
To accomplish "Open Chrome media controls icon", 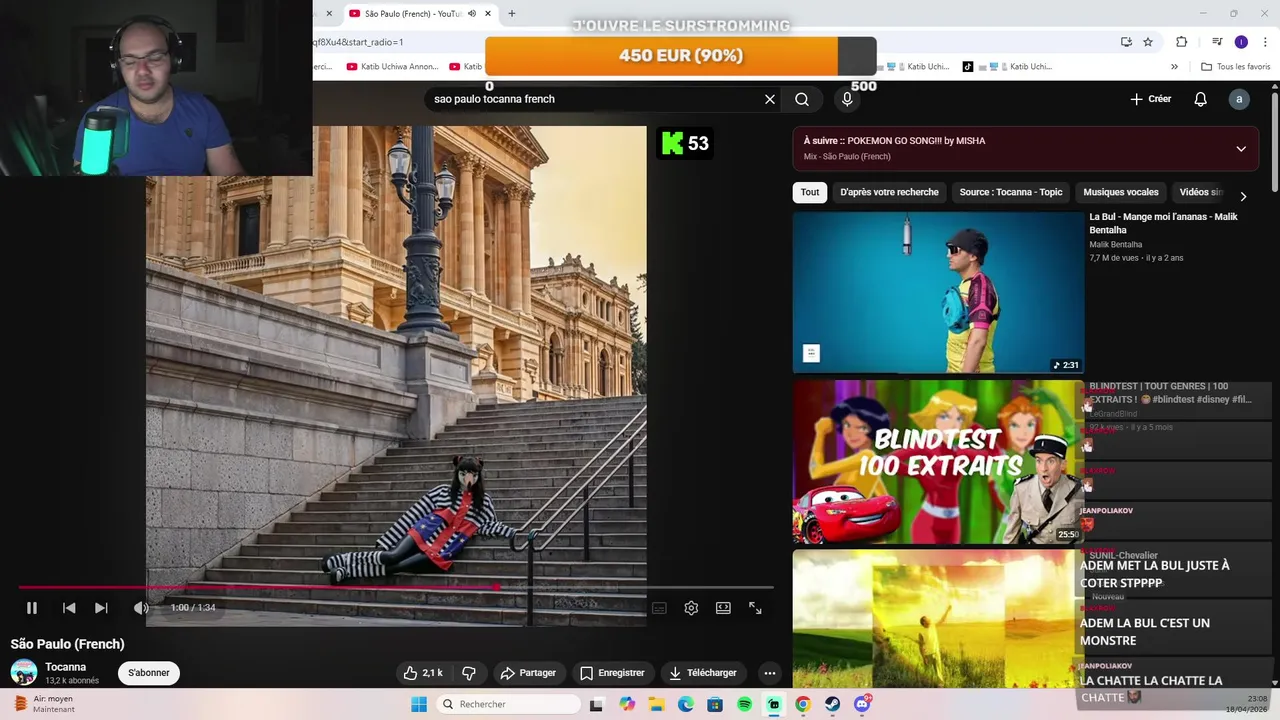I will (1217, 42).
